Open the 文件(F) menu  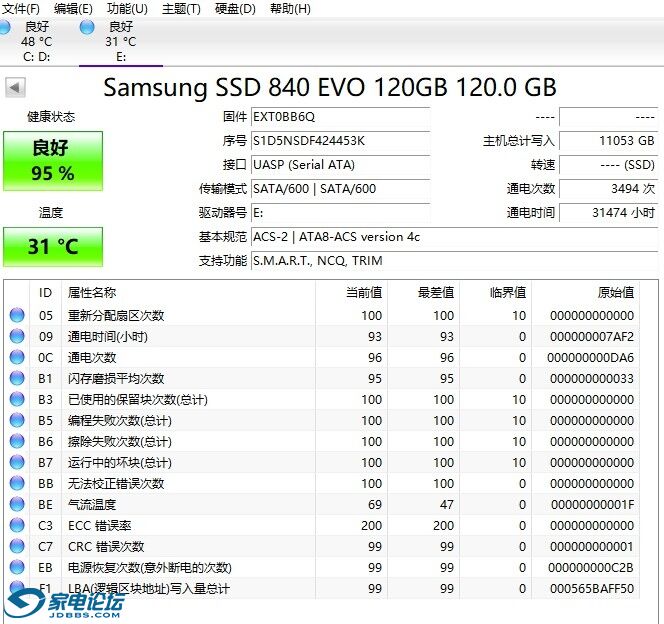pos(20,8)
